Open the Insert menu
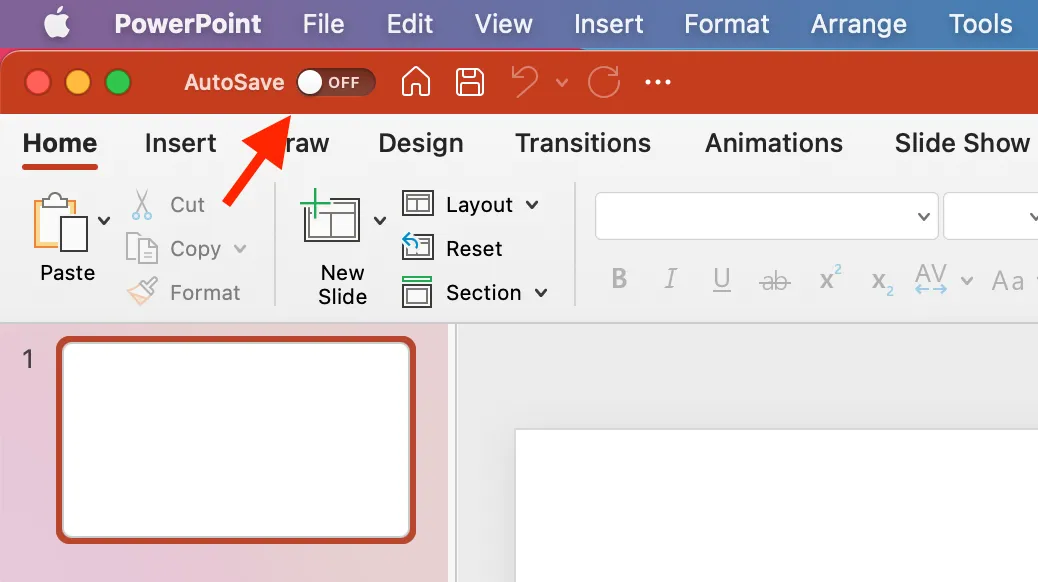The image size is (1038, 582). click(x=608, y=23)
